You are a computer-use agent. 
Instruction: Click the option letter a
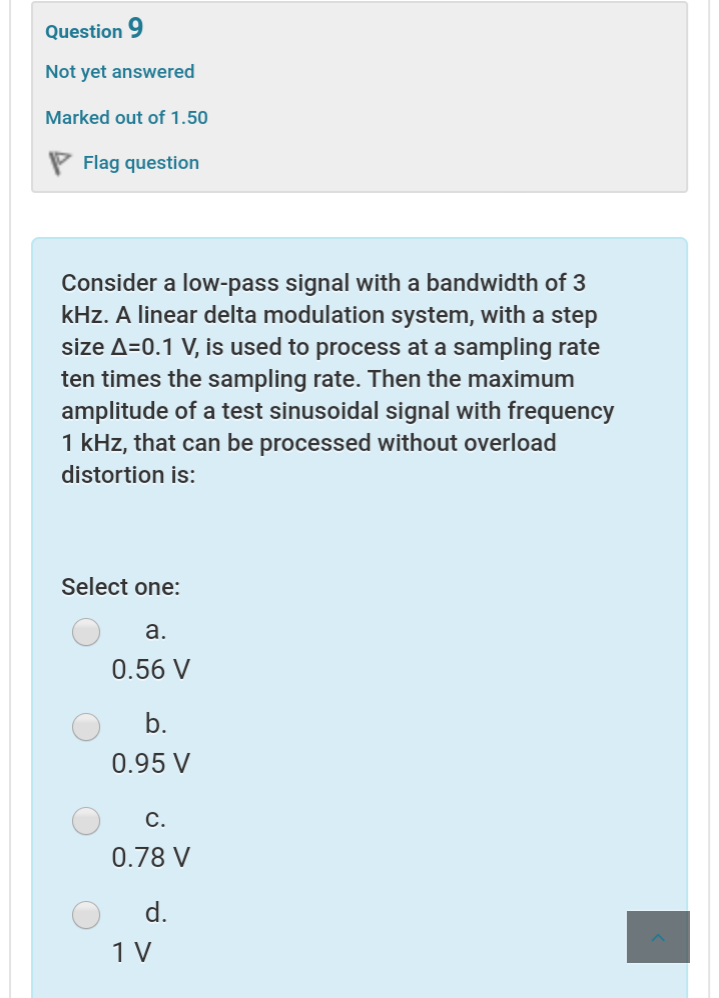(x=154, y=630)
